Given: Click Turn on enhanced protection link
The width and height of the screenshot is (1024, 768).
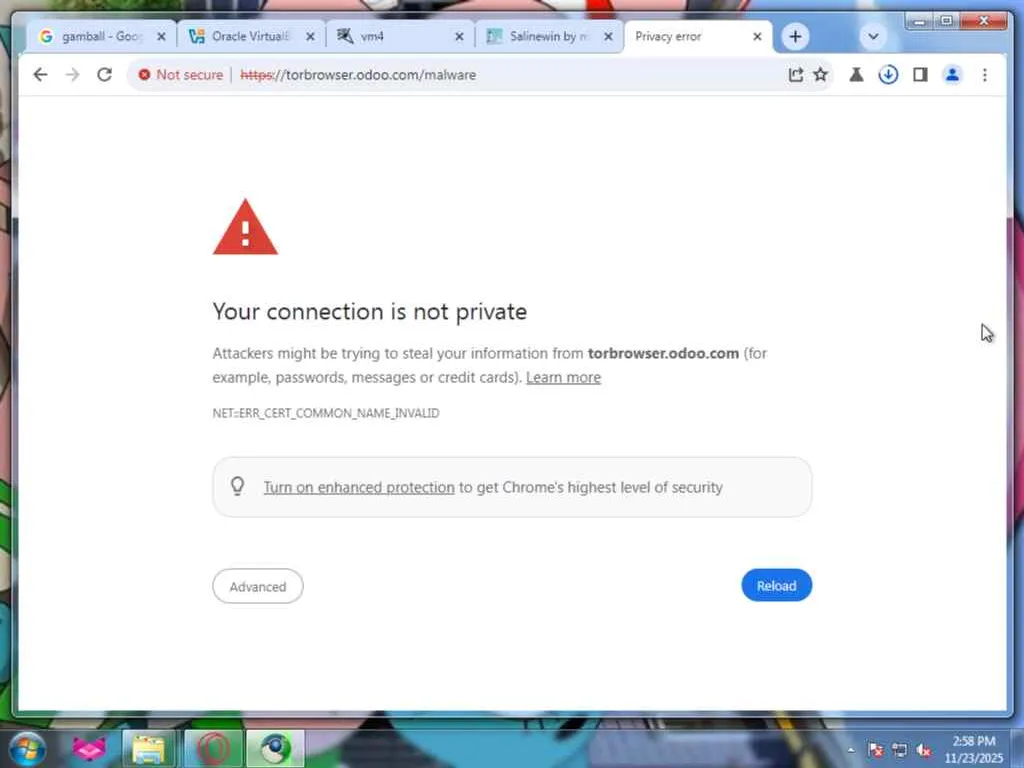Looking at the screenshot, I should coord(359,487).
